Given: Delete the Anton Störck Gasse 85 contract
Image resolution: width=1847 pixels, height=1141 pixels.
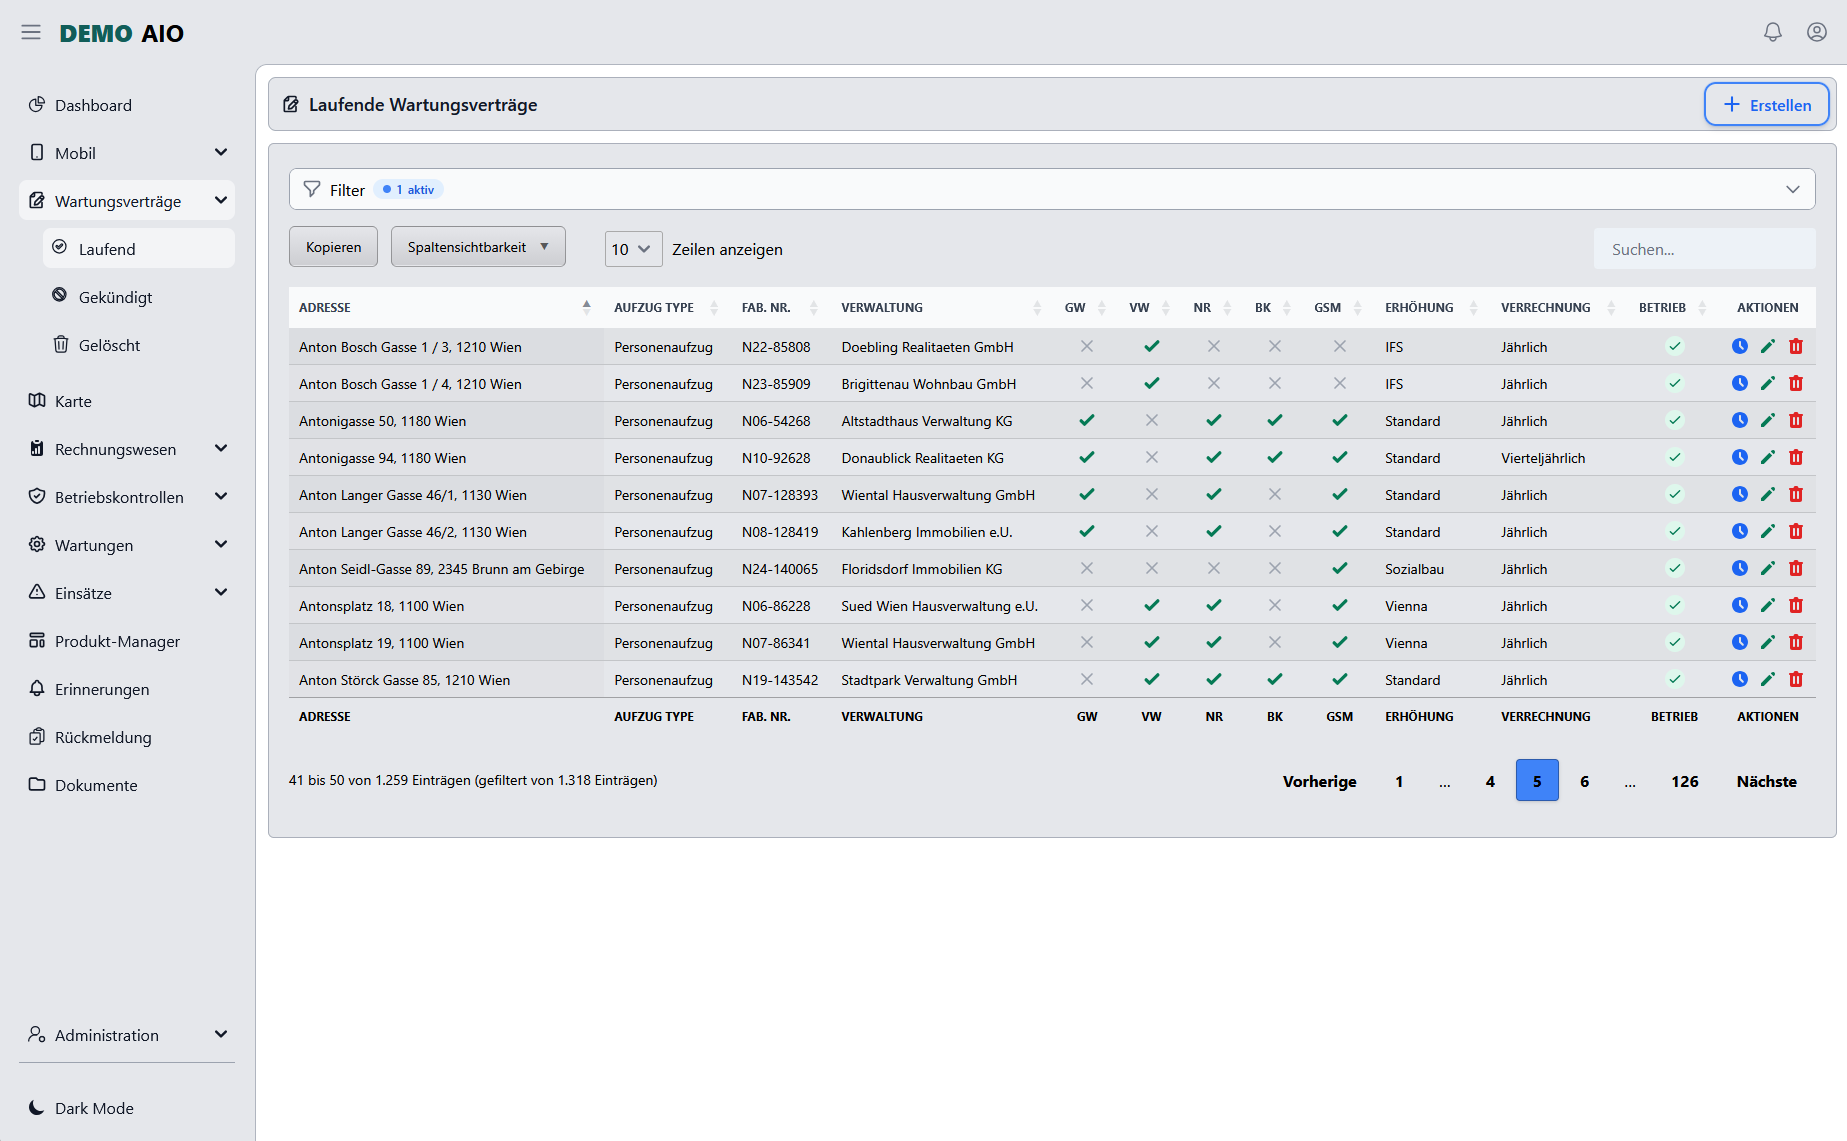Looking at the screenshot, I should point(1796,680).
